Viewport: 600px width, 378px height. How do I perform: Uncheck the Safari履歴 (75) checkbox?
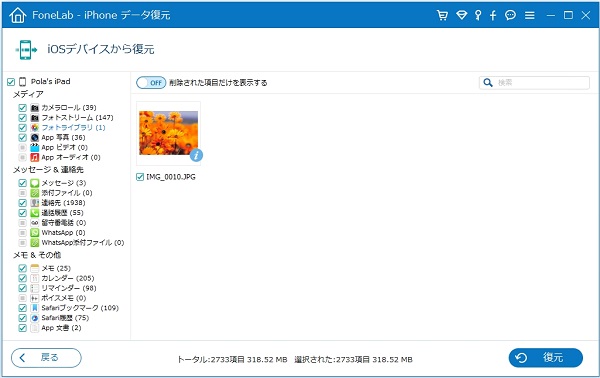[x=22, y=318]
